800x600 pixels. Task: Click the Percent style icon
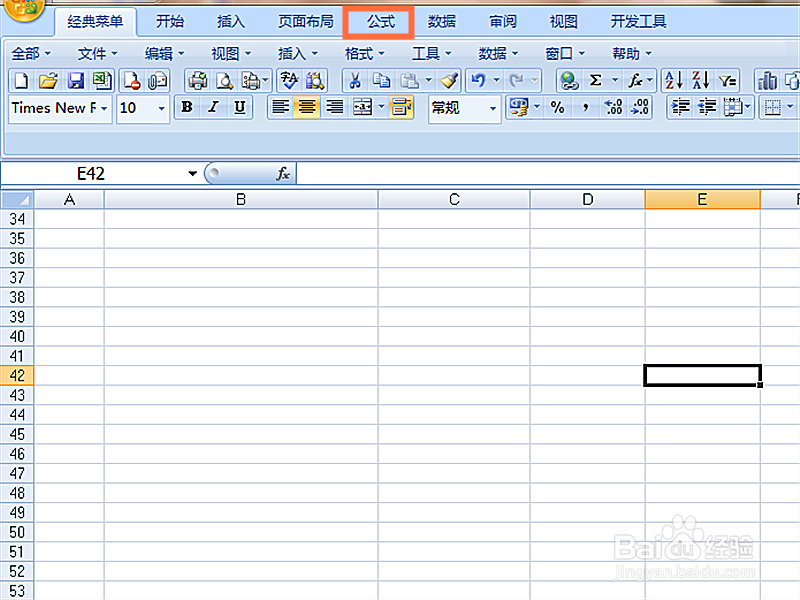click(x=557, y=108)
